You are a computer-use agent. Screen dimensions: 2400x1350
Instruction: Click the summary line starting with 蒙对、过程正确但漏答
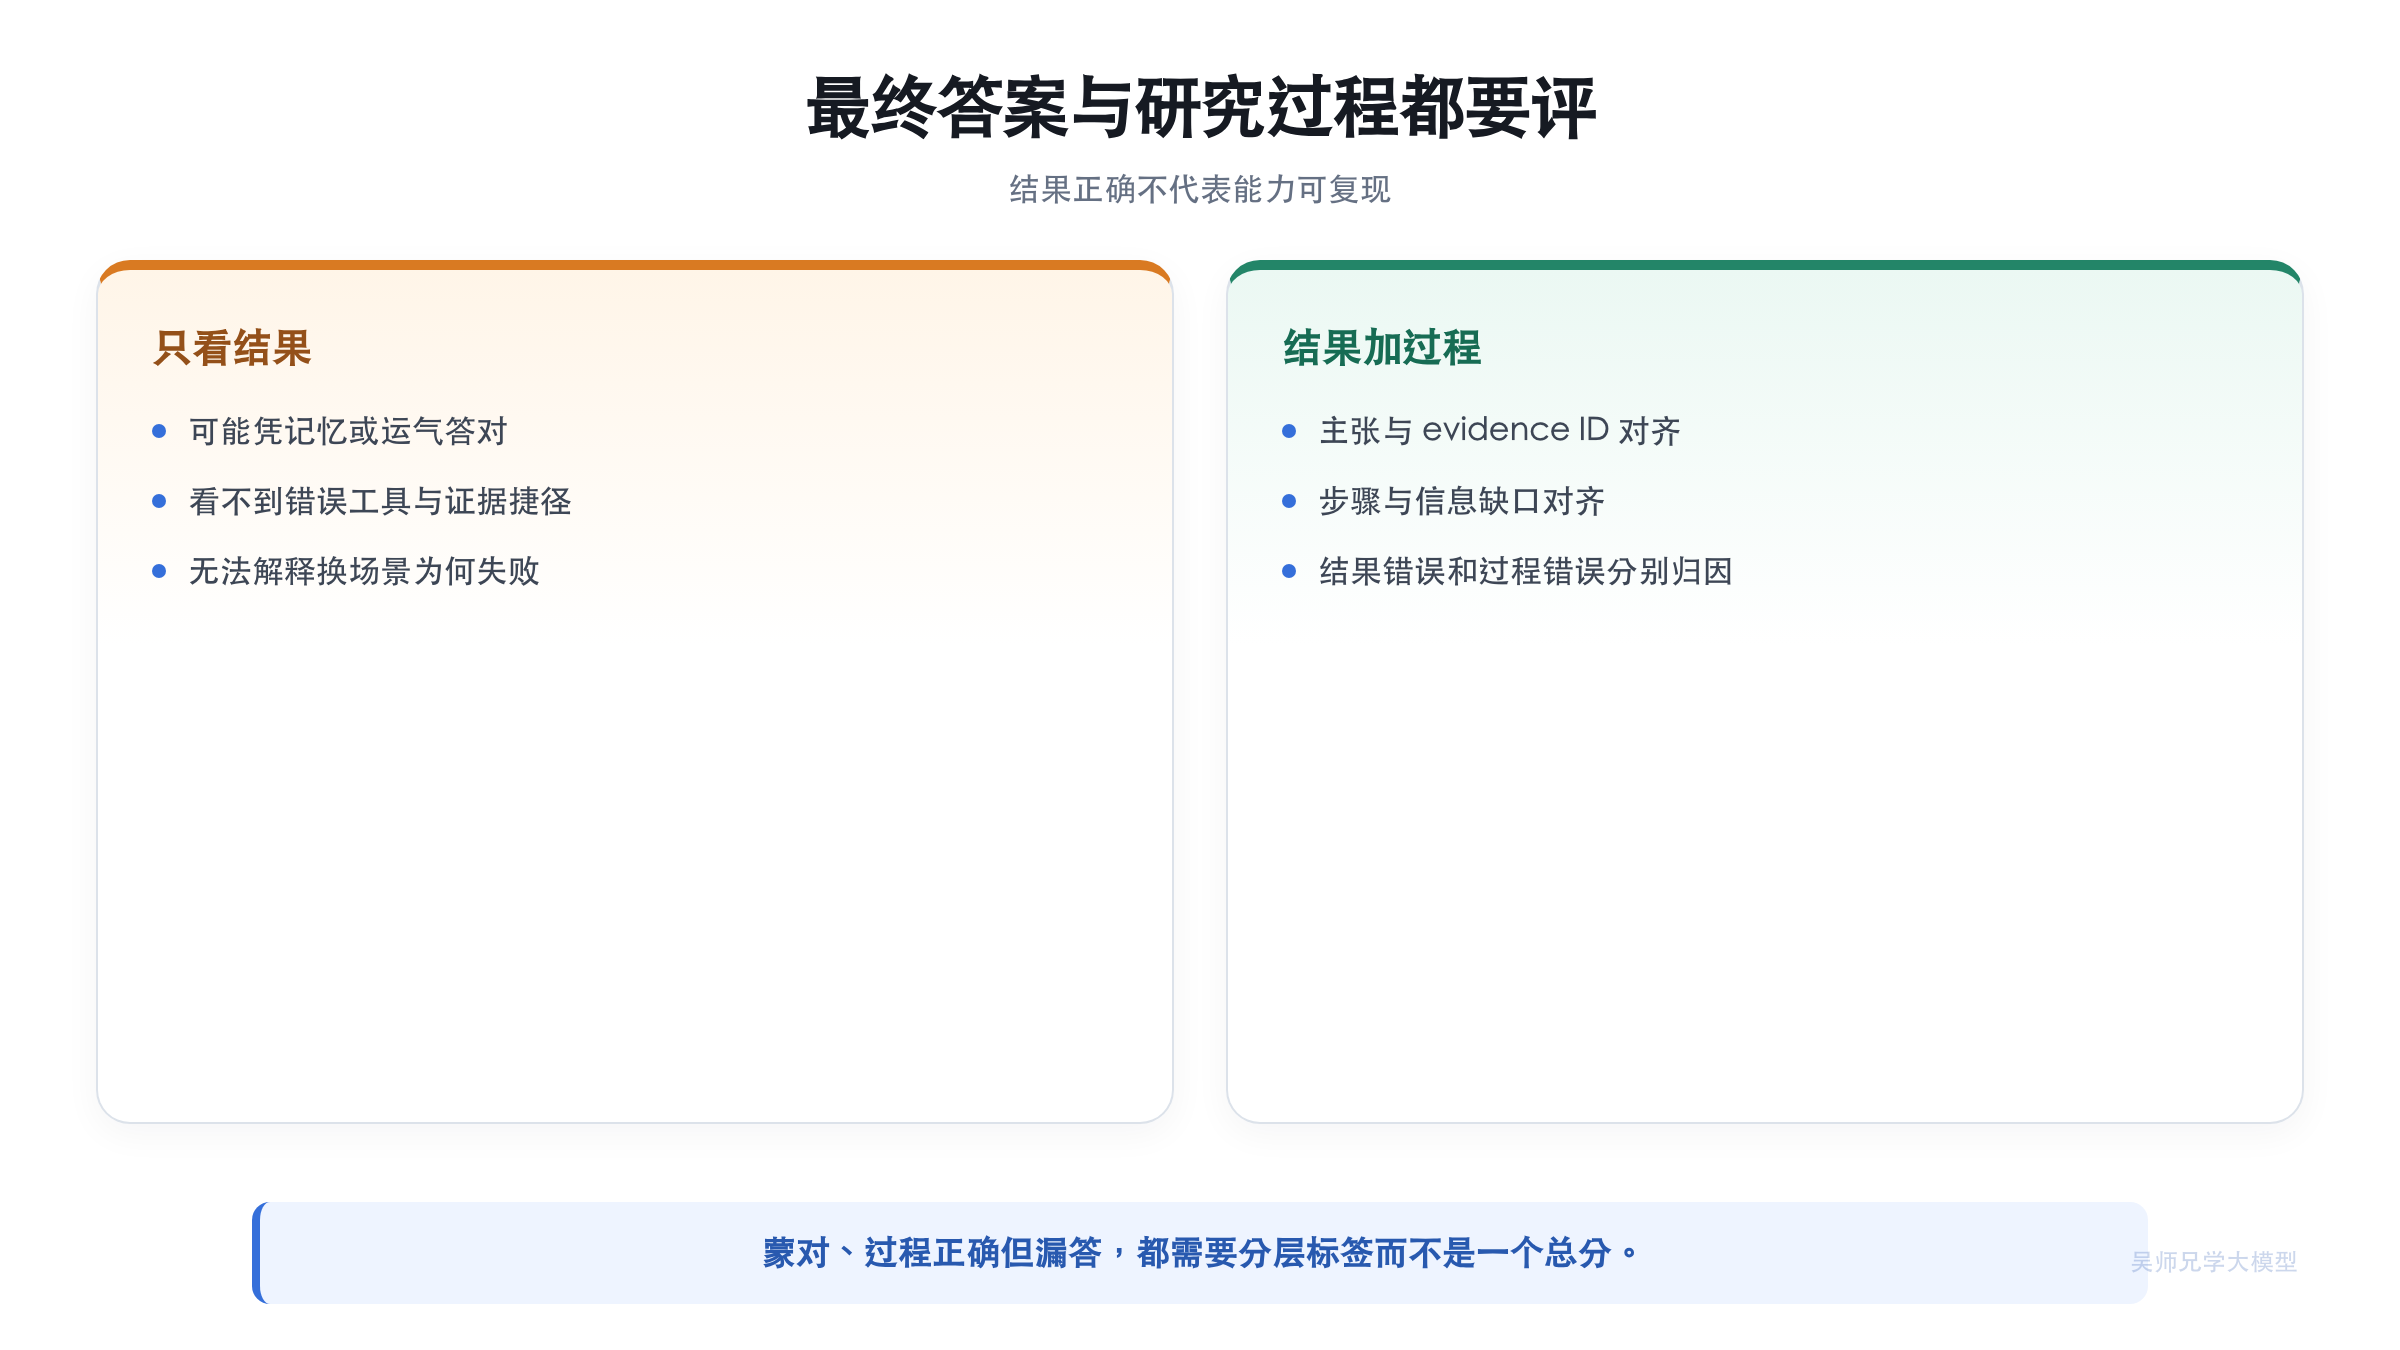coord(1200,1252)
